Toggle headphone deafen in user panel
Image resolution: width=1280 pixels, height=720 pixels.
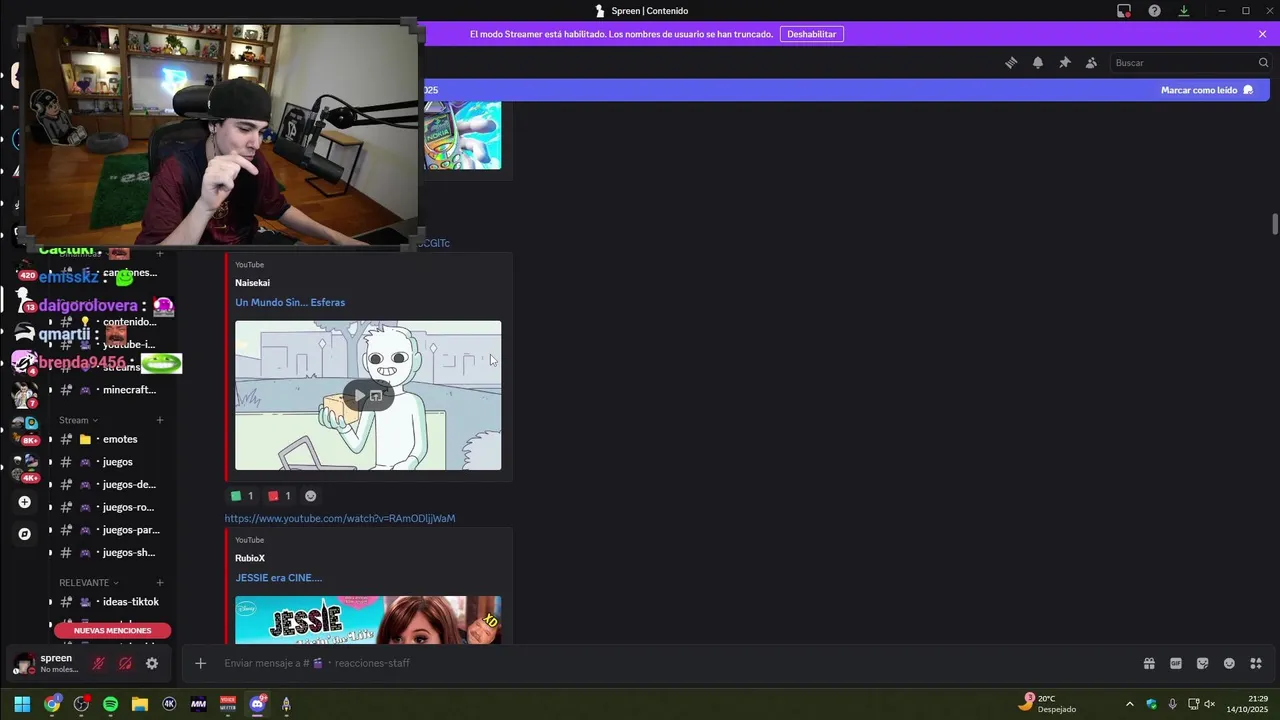coord(125,663)
